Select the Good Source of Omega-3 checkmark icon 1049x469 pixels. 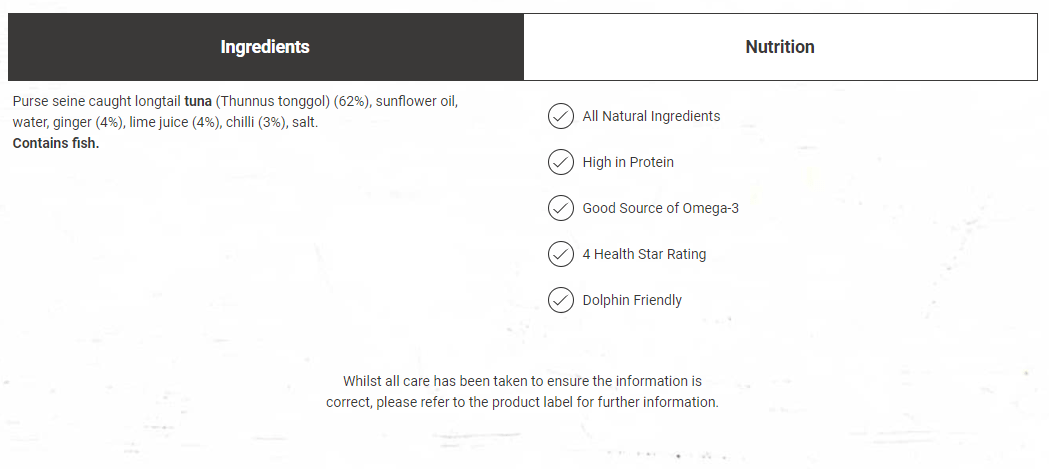click(x=561, y=208)
